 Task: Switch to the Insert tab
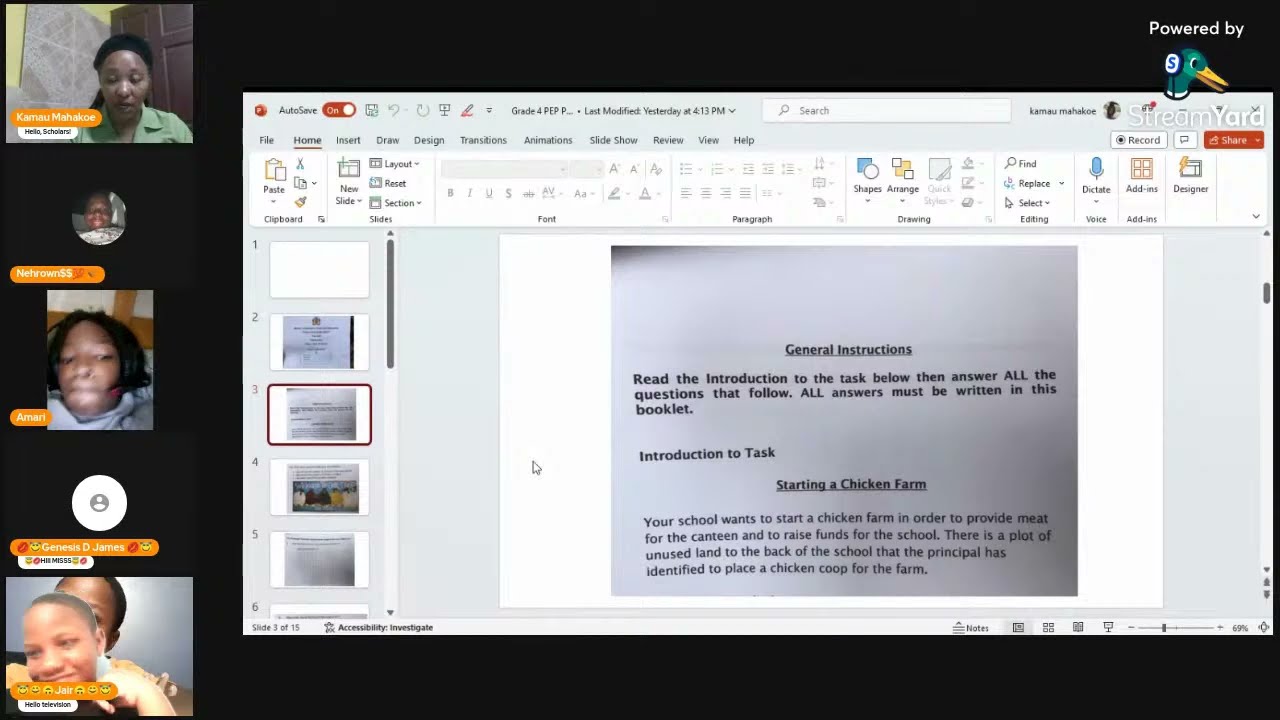pyautogui.click(x=348, y=140)
